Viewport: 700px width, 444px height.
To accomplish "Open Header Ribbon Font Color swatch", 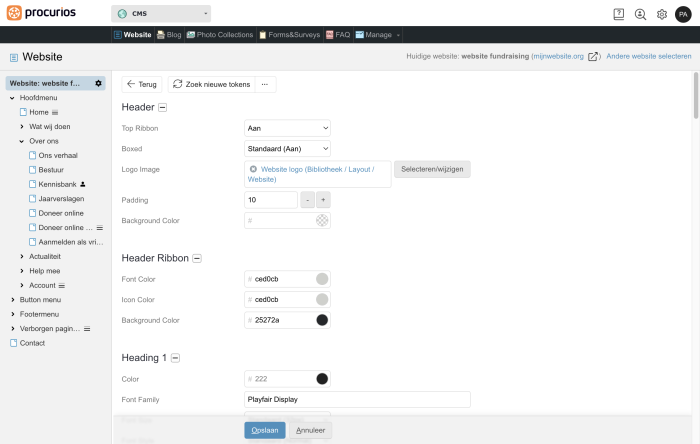I will (x=322, y=279).
